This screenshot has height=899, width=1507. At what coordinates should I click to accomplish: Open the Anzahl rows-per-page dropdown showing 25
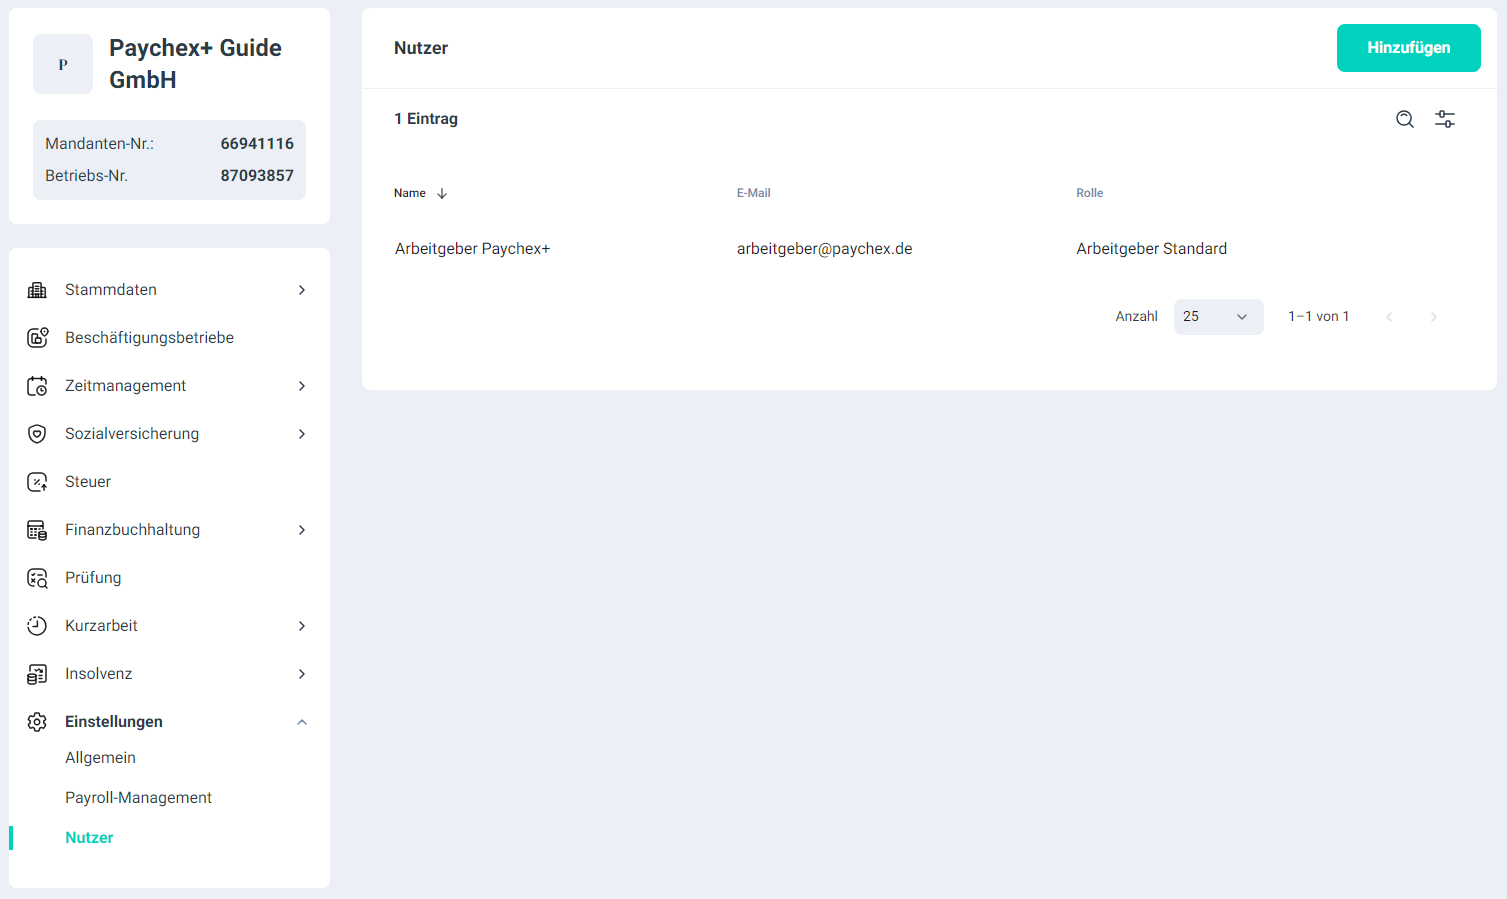click(x=1218, y=317)
